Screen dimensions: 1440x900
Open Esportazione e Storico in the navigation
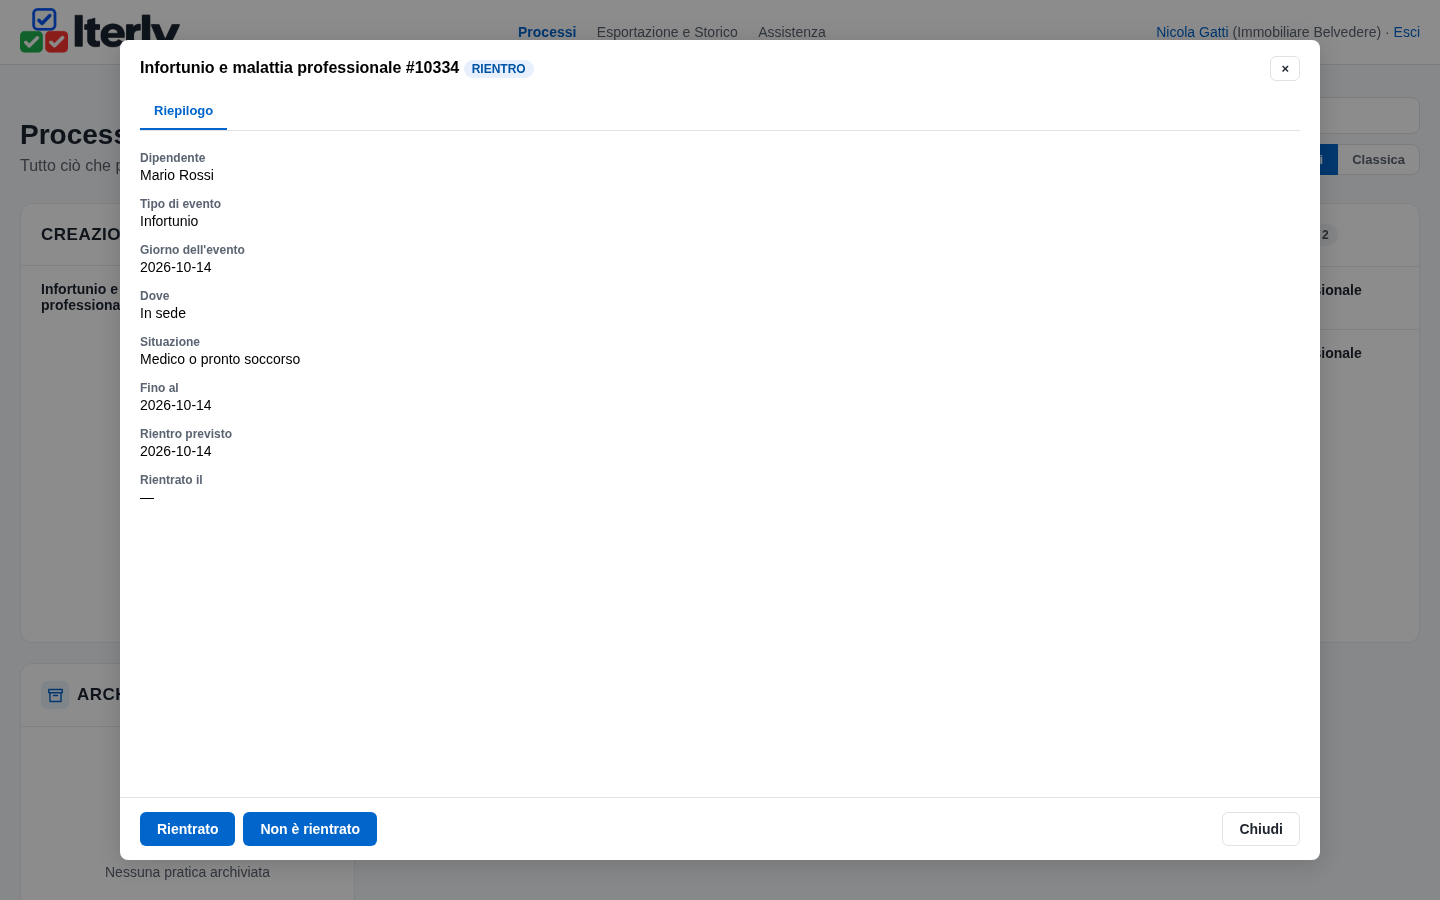coord(667,32)
